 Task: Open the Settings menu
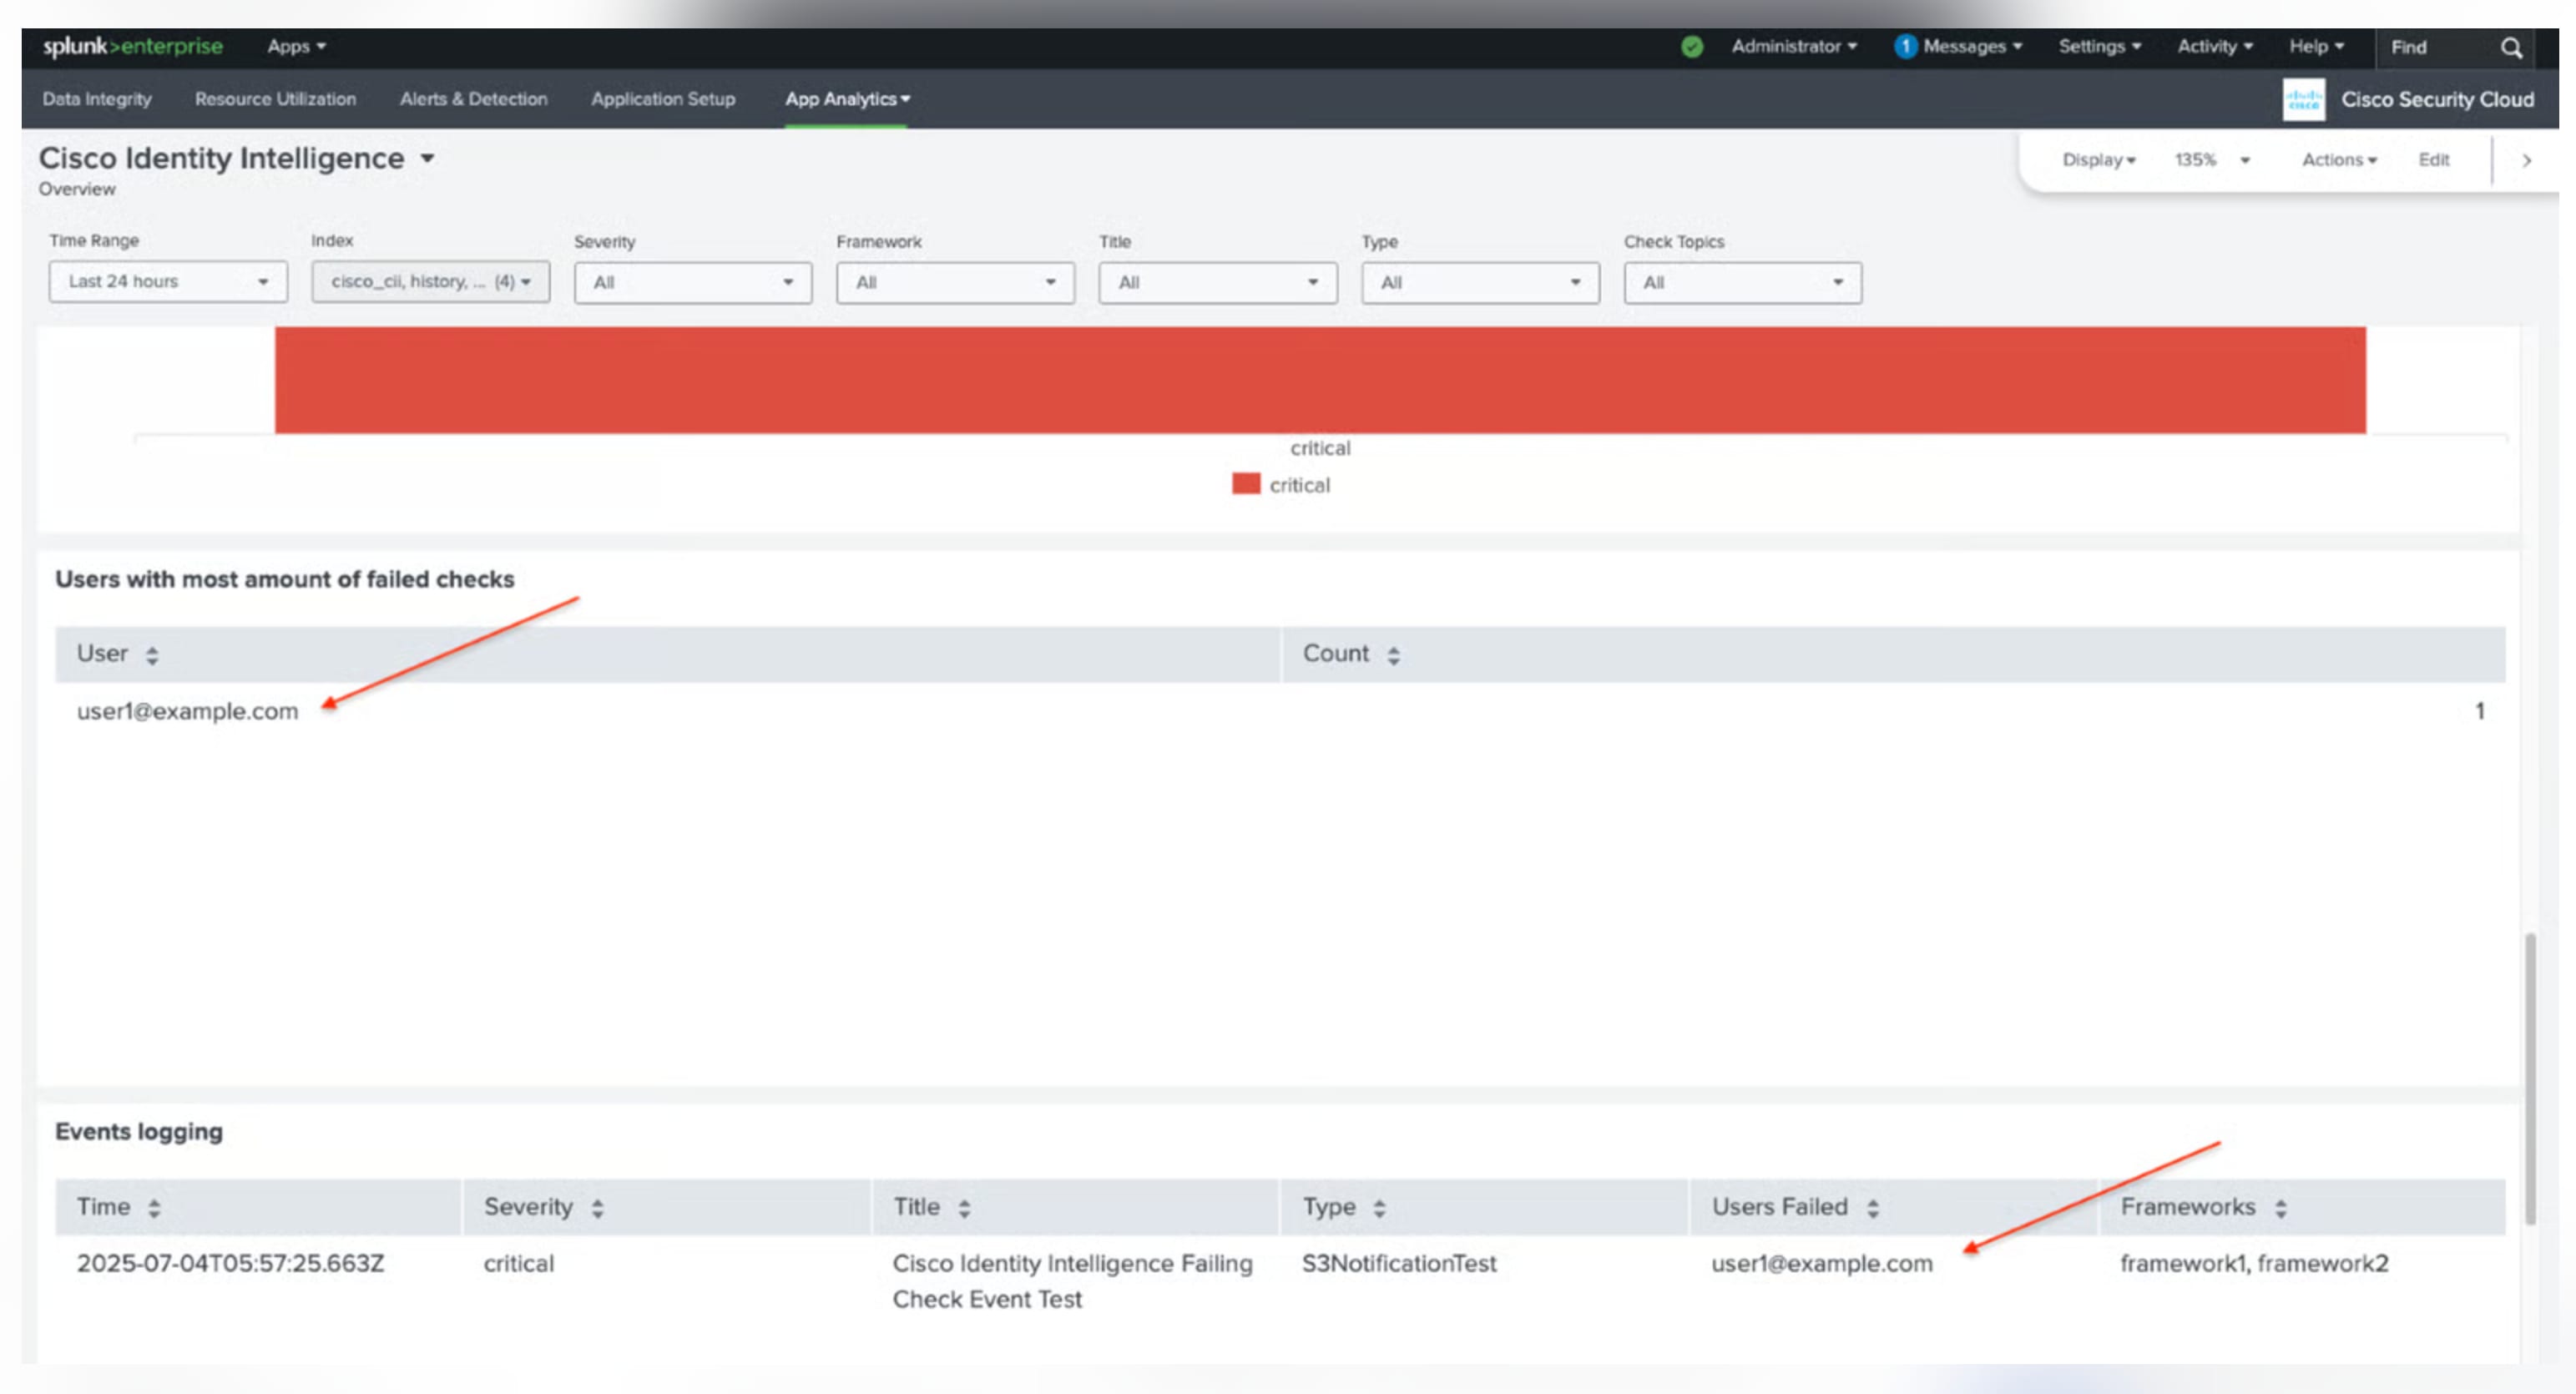(2099, 47)
